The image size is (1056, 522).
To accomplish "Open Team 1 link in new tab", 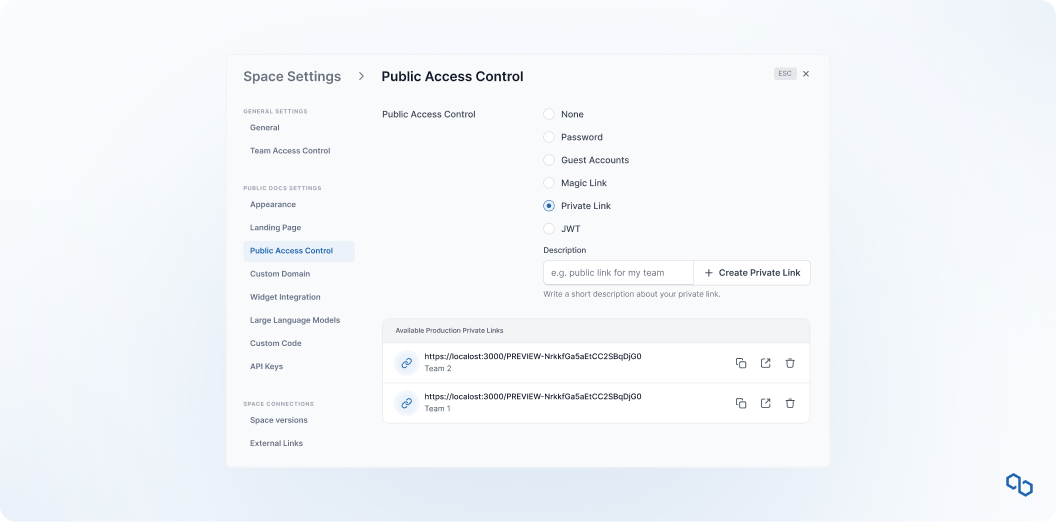I will [x=766, y=403].
